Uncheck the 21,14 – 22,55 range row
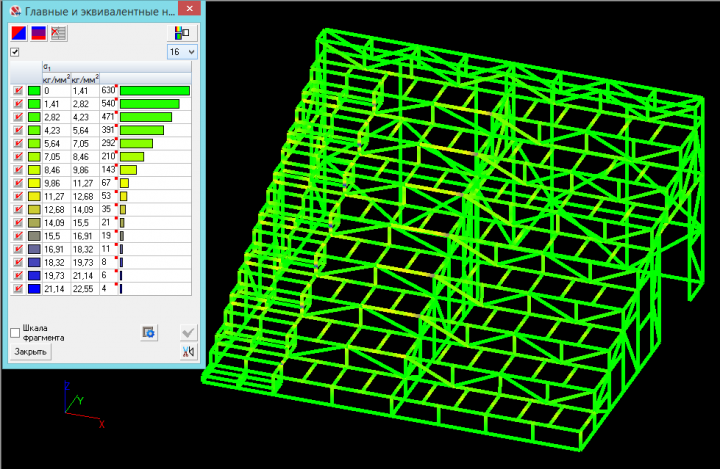Image resolution: width=720 pixels, height=469 pixels. pos(18,289)
